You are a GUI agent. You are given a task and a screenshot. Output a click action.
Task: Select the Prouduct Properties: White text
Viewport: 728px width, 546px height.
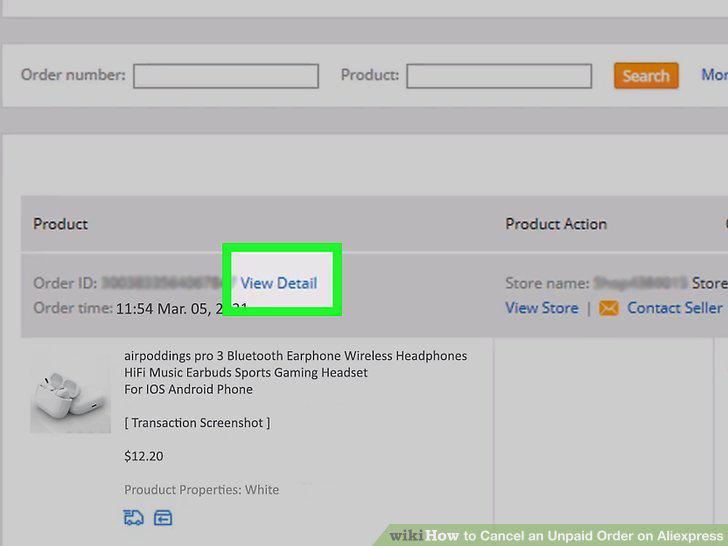tap(202, 490)
